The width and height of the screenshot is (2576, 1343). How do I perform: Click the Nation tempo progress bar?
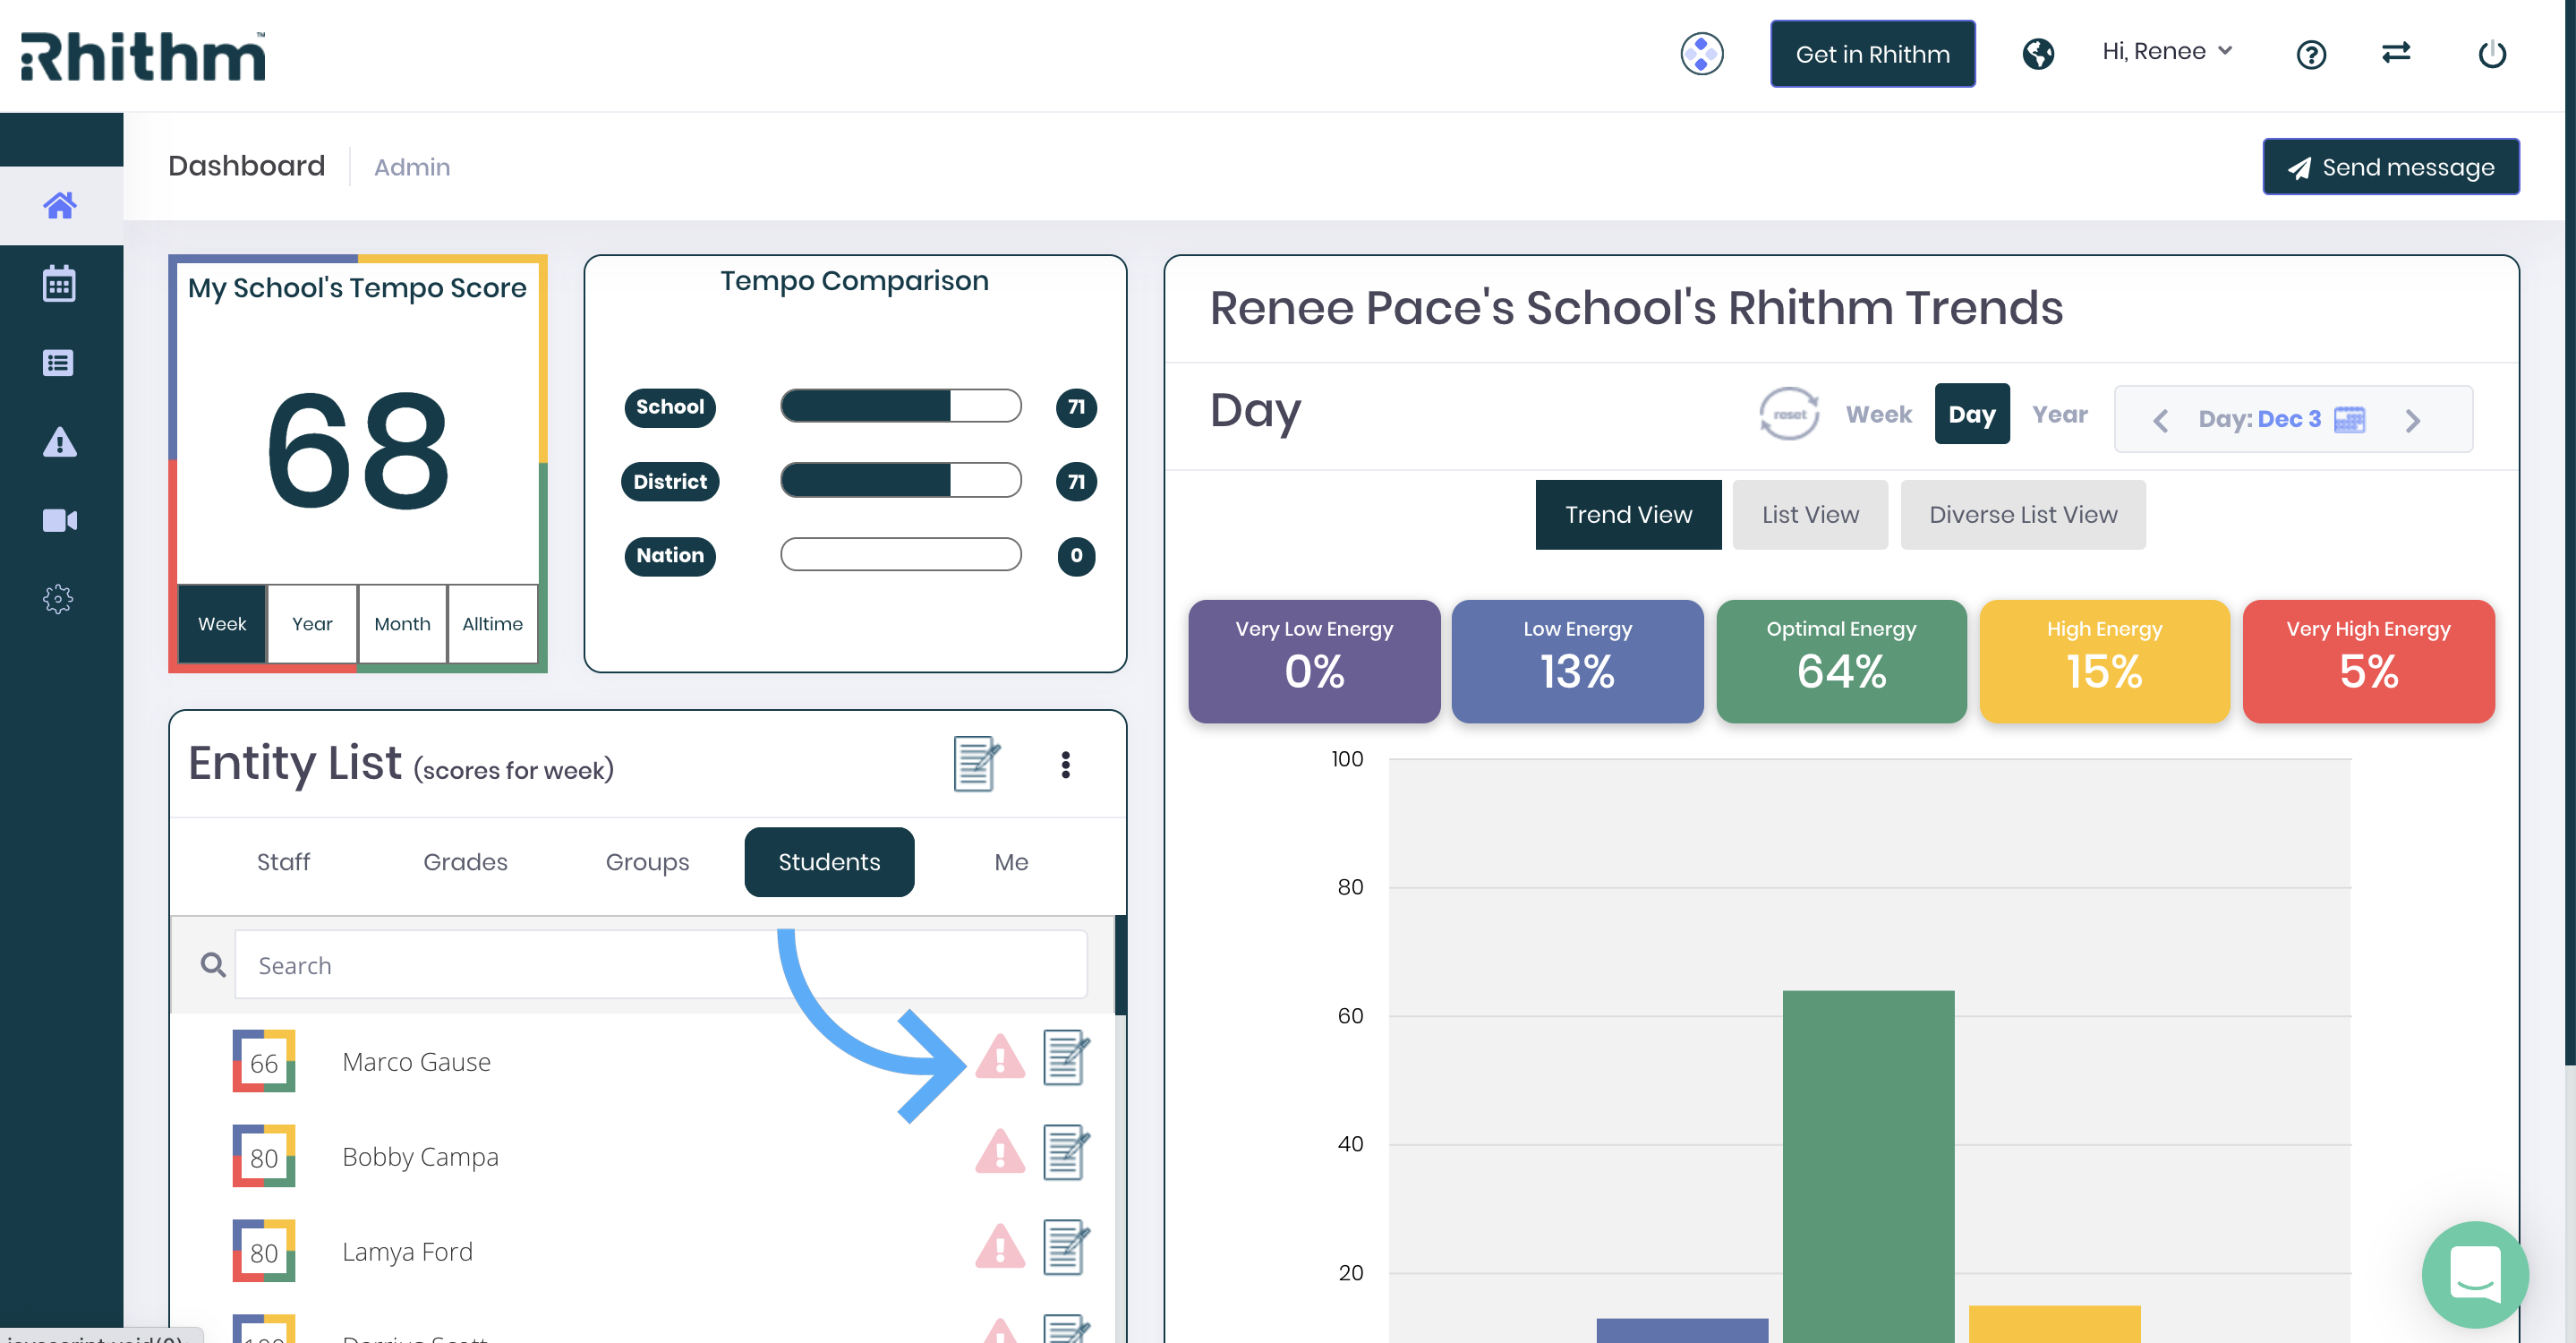click(x=900, y=554)
